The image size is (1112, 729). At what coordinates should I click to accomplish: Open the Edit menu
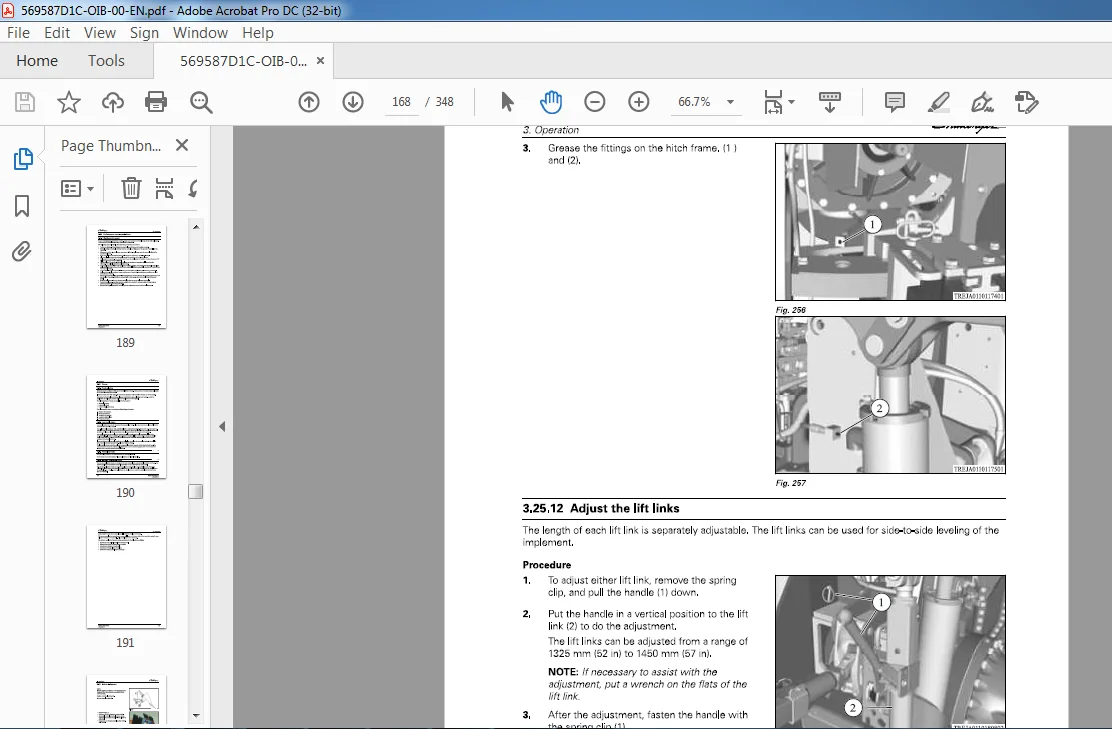tap(57, 33)
